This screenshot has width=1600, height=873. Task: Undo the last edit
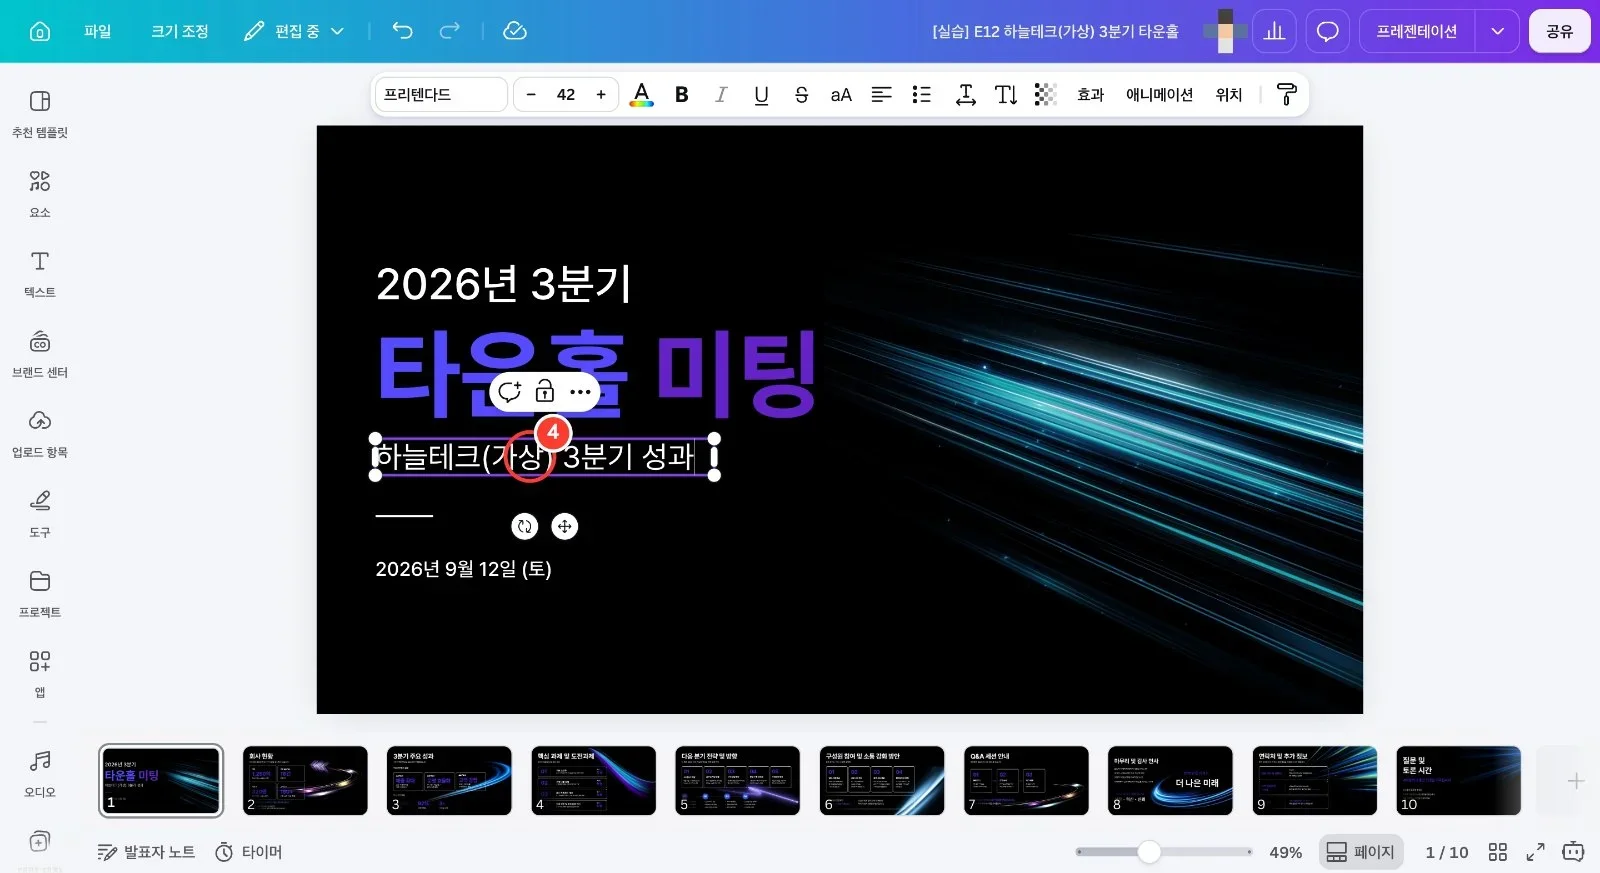[x=402, y=31]
